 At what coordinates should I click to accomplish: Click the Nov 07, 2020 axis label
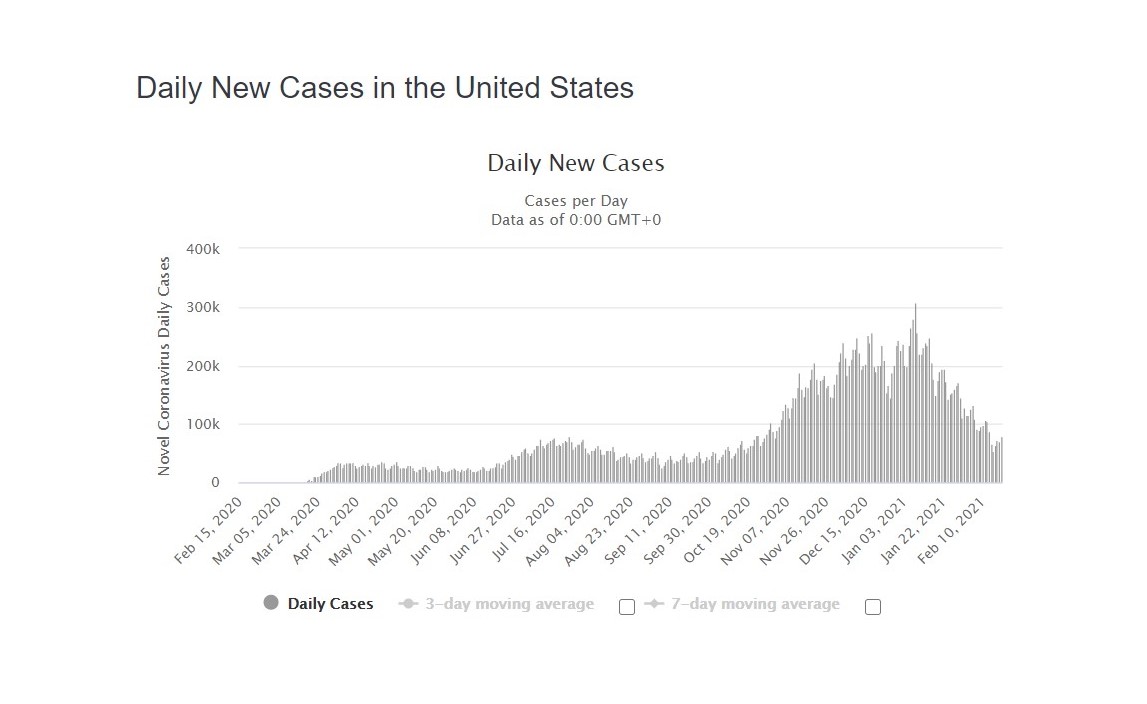coord(755,531)
